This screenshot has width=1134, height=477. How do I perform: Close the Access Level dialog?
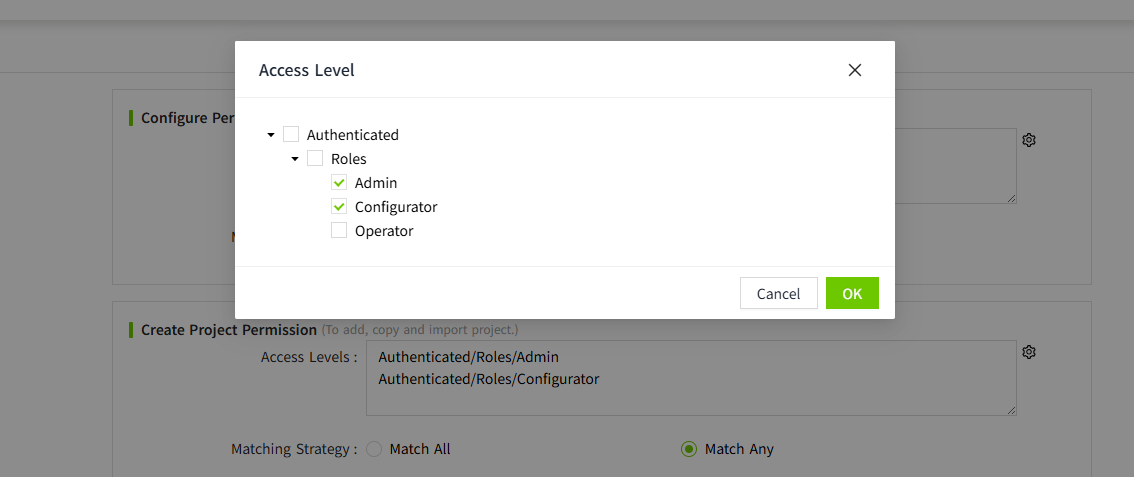pyautogui.click(x=854, y=70)
